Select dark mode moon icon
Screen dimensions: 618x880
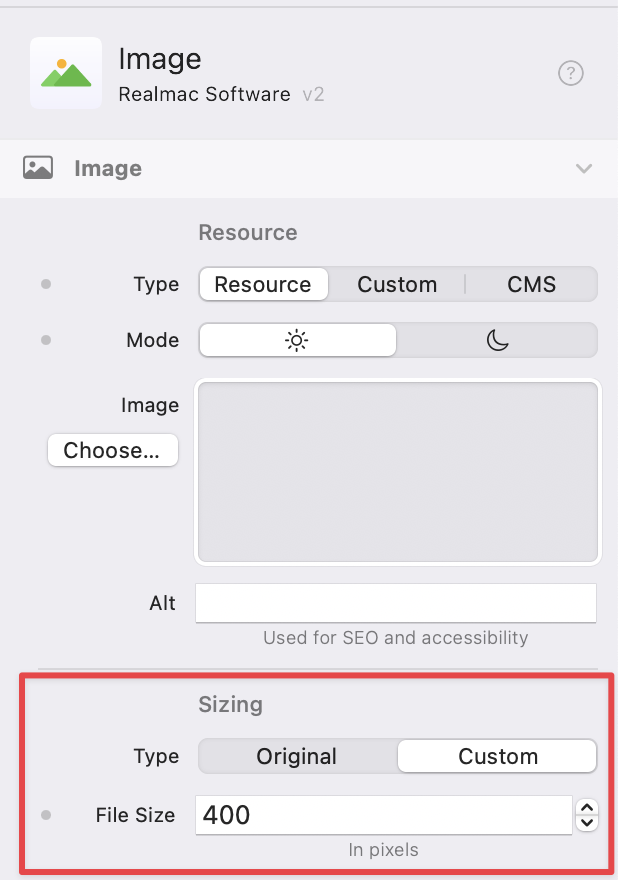497,340
